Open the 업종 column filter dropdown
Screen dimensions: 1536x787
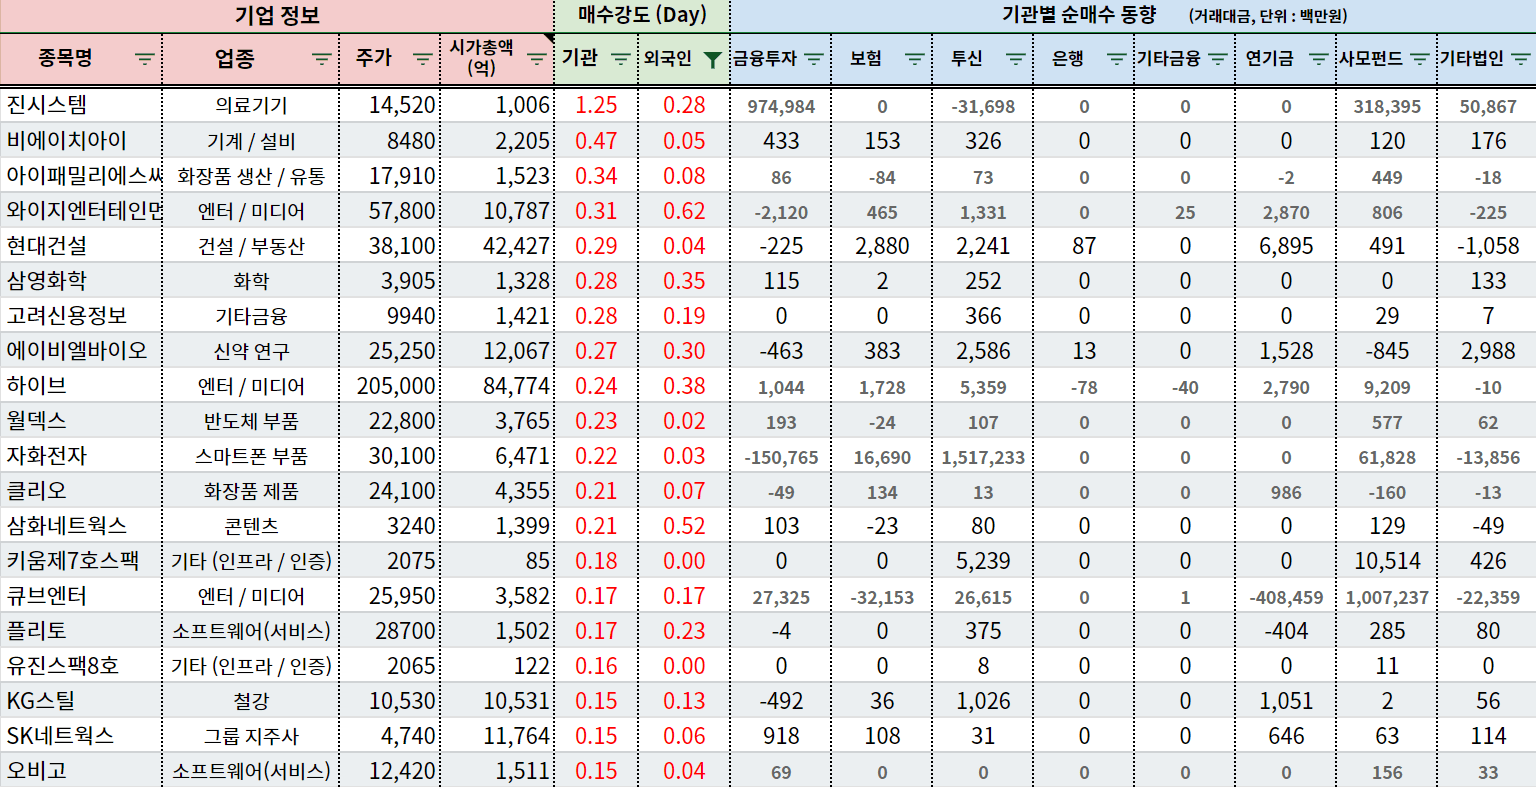(x=322, y=59)
